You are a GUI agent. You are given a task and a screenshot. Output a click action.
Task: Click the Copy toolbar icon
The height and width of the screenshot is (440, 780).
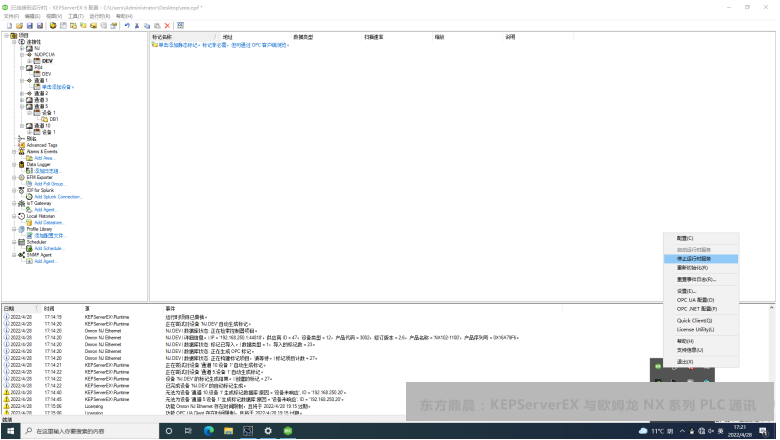pos(147,25)
